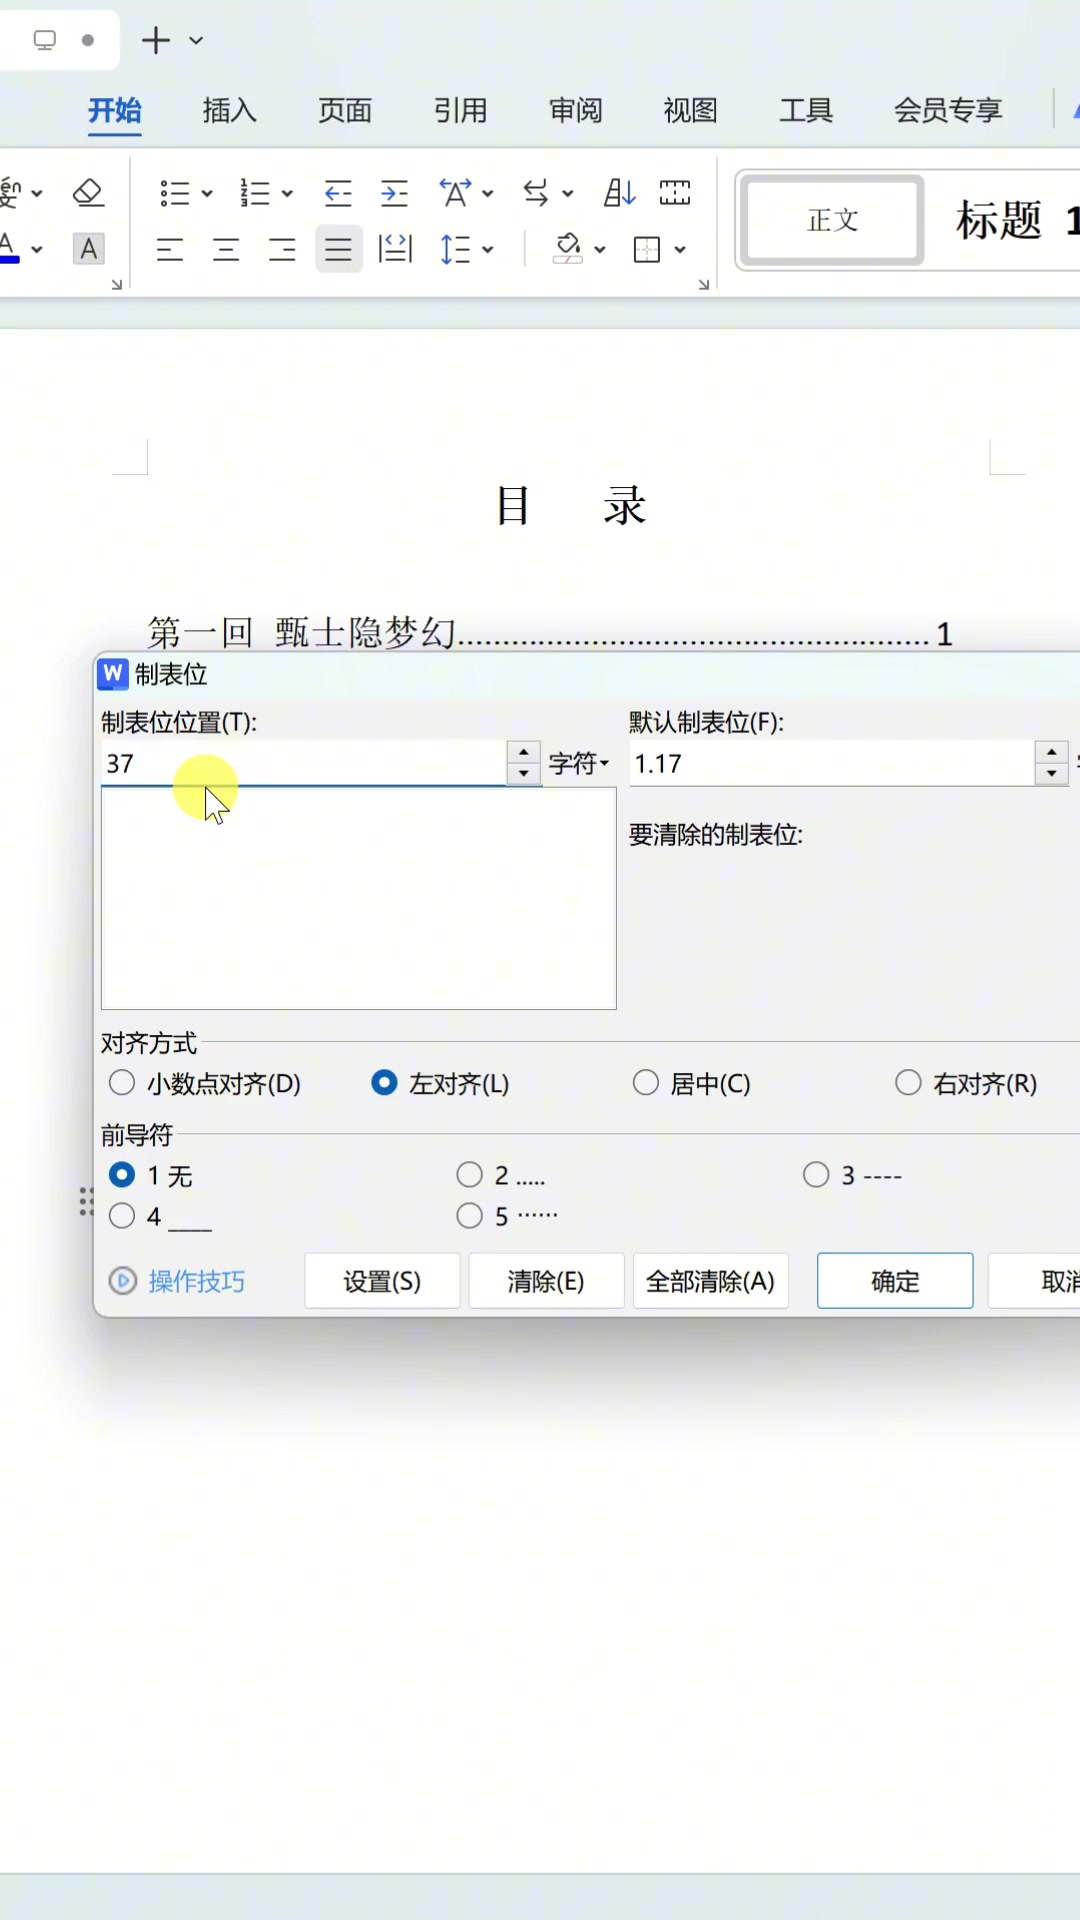
Task: Open the 字符 unit dropdown
Action: pyautogui.click(x=579, y=764)
